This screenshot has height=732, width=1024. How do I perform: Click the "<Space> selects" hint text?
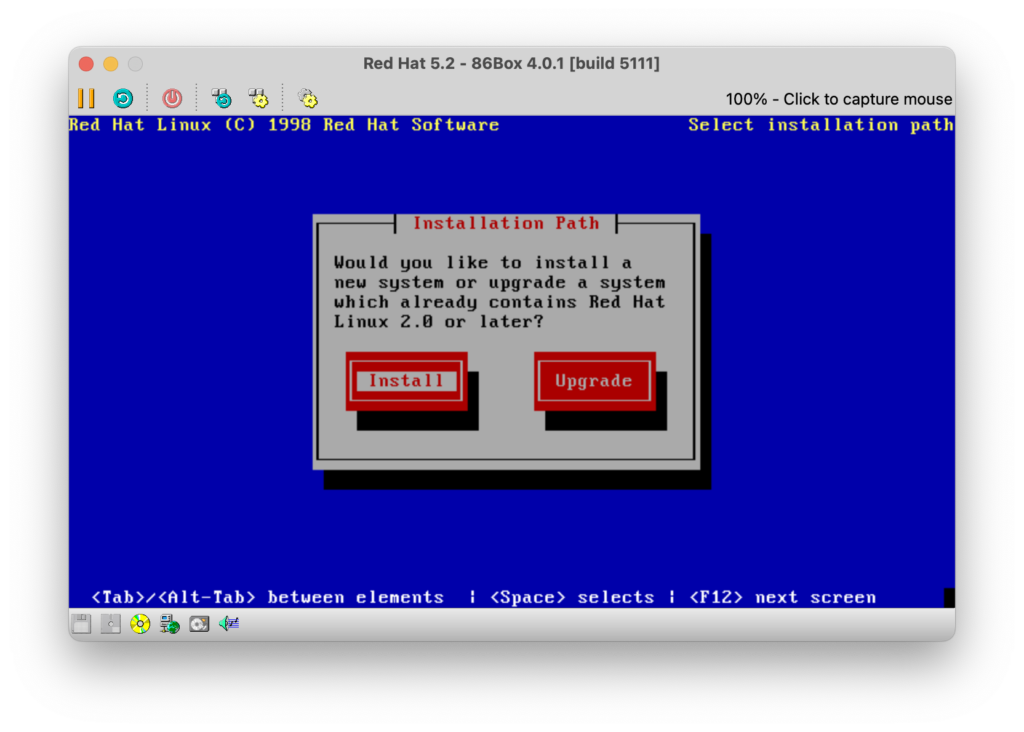click(572, 597)
